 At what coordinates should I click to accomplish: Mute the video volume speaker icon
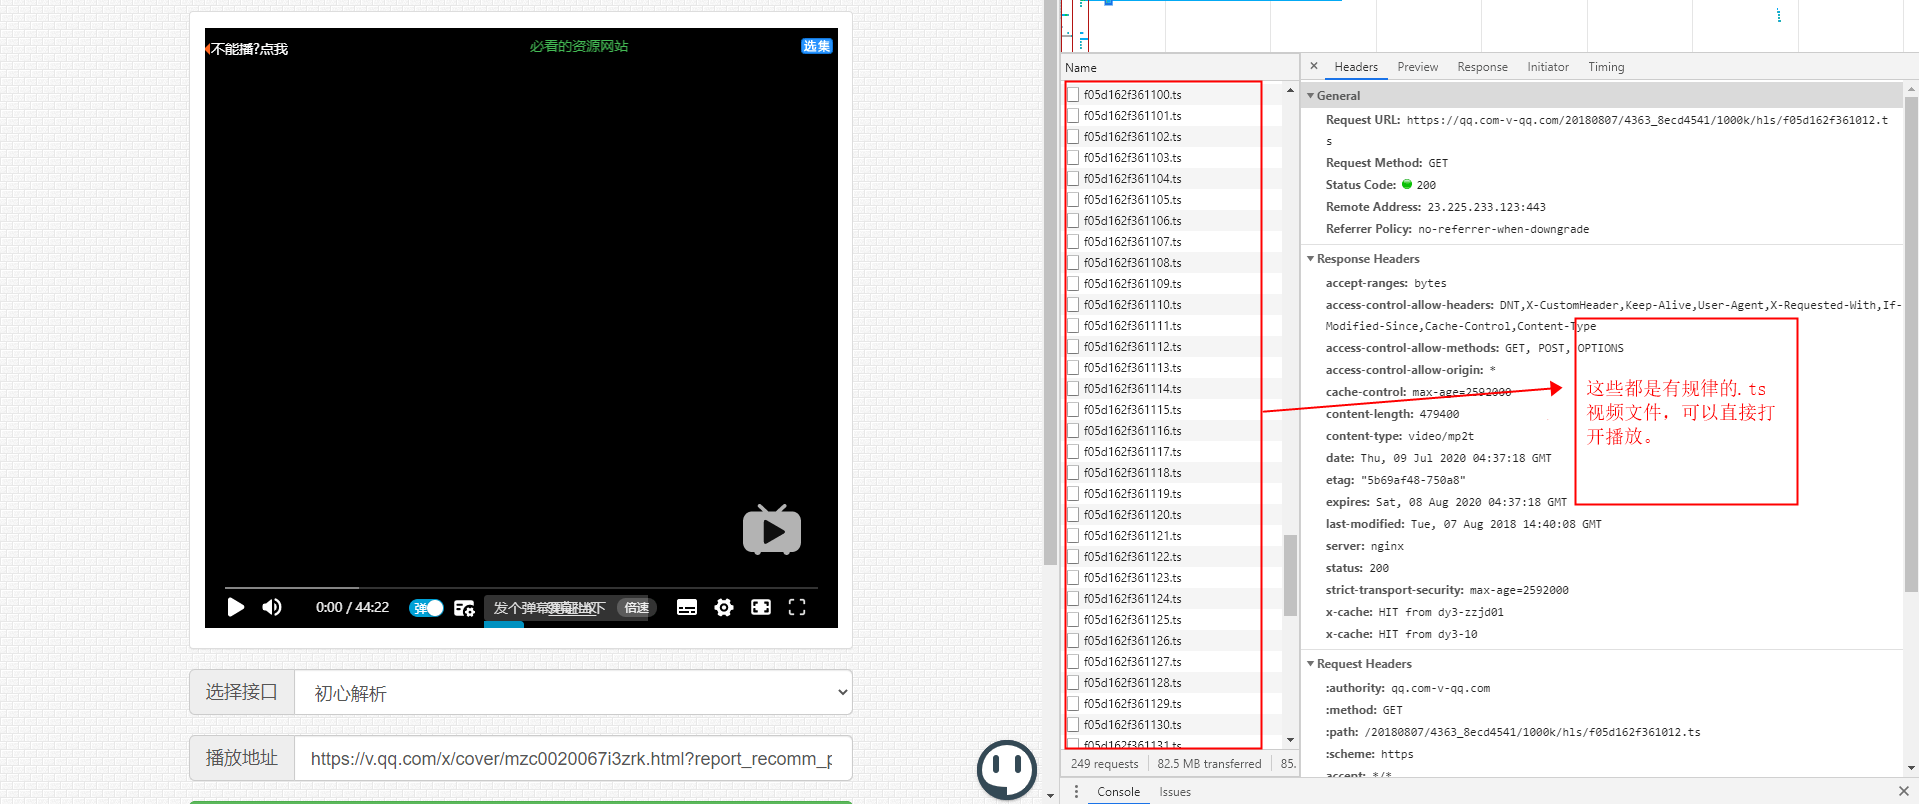(272, 607)
